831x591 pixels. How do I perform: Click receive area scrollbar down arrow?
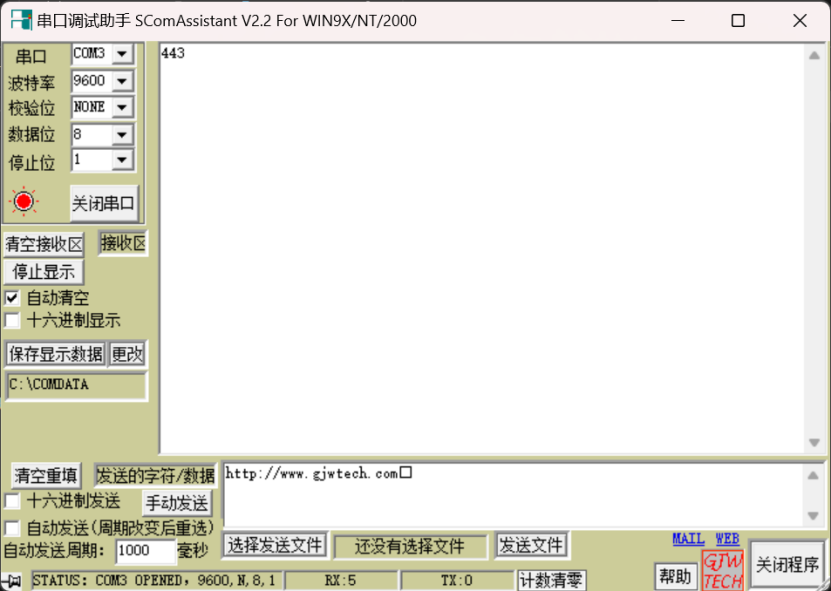[815, 442]
